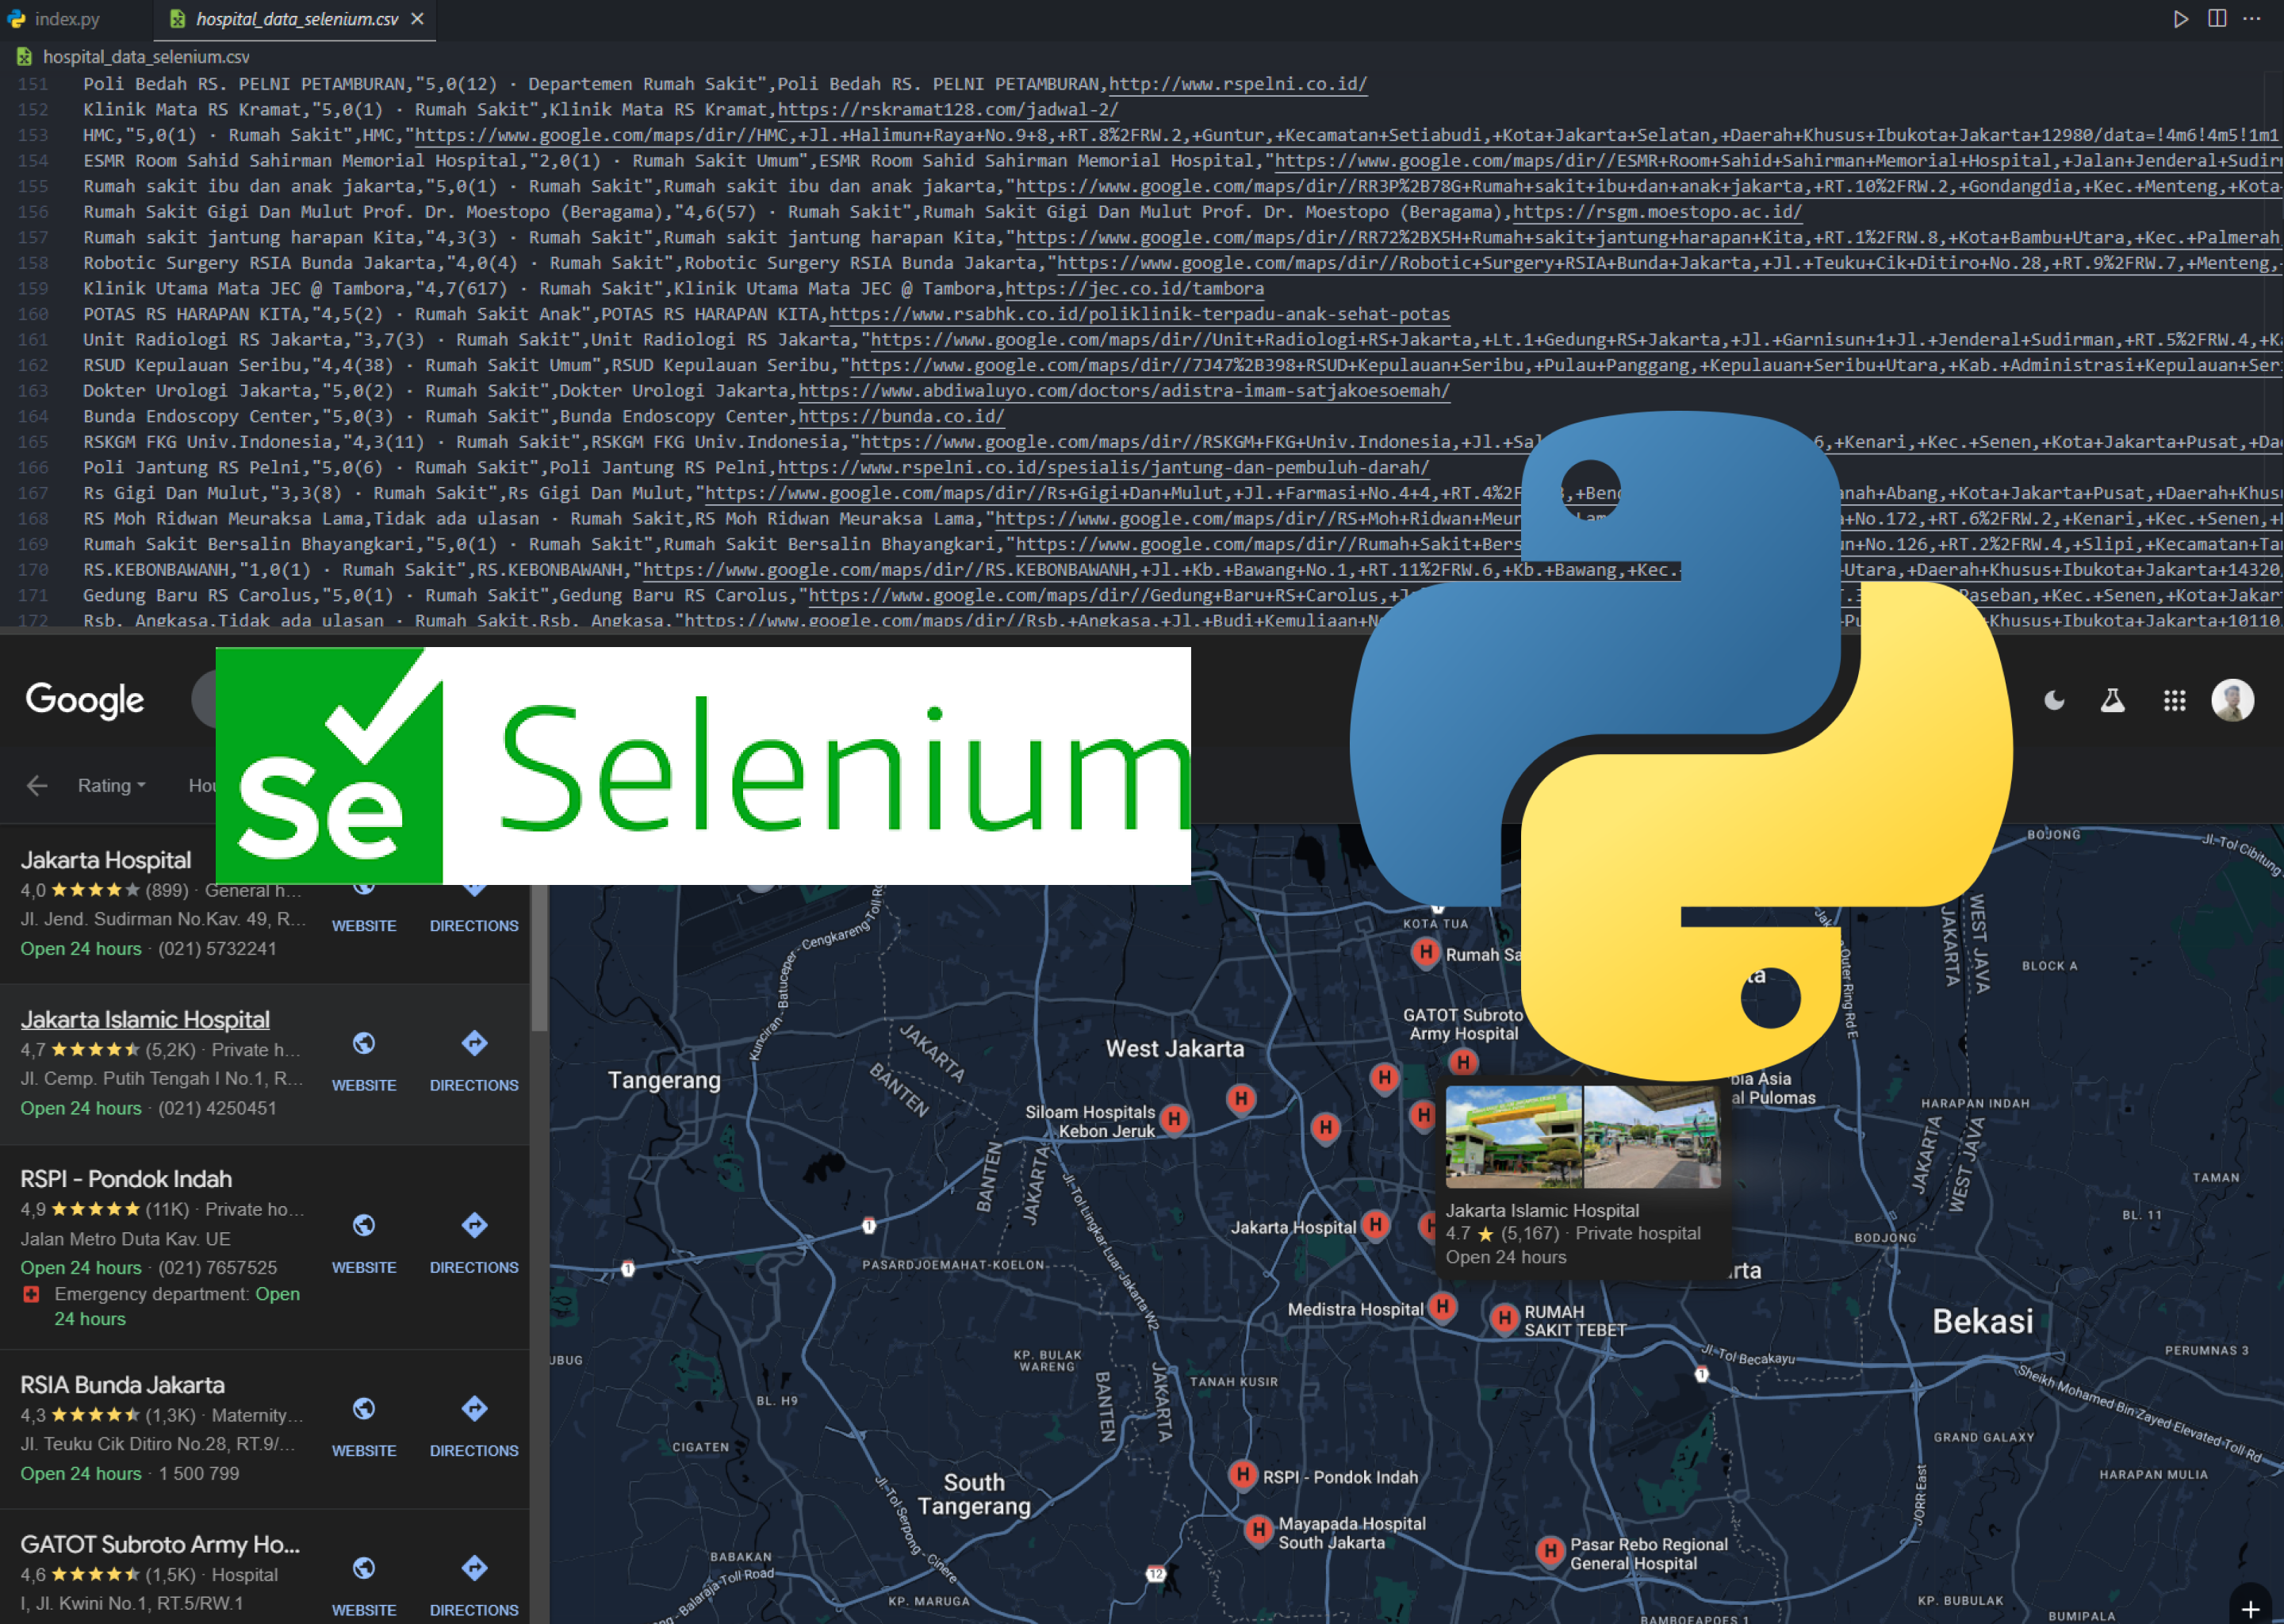Click the phone number (021) 7657525
The width and height of the screenshot is (2284, 1624).
point(217,1268)
